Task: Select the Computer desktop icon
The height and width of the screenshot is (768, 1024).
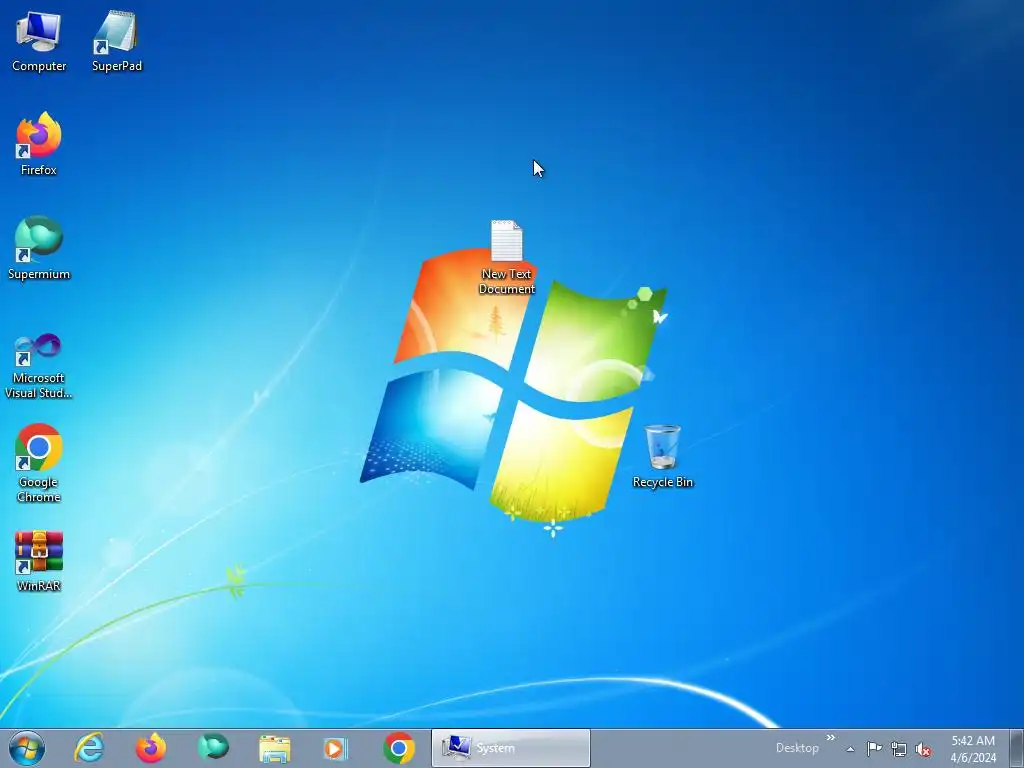Action: click(x=39, y=42)
